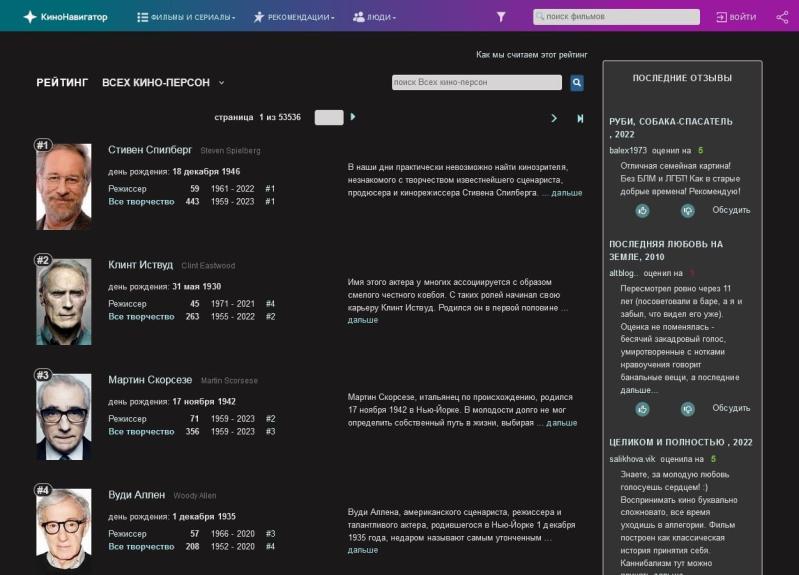Go to next page chevron
This screenshot has height=575, width=799.
pyautogui.click(x=554, y=118)
